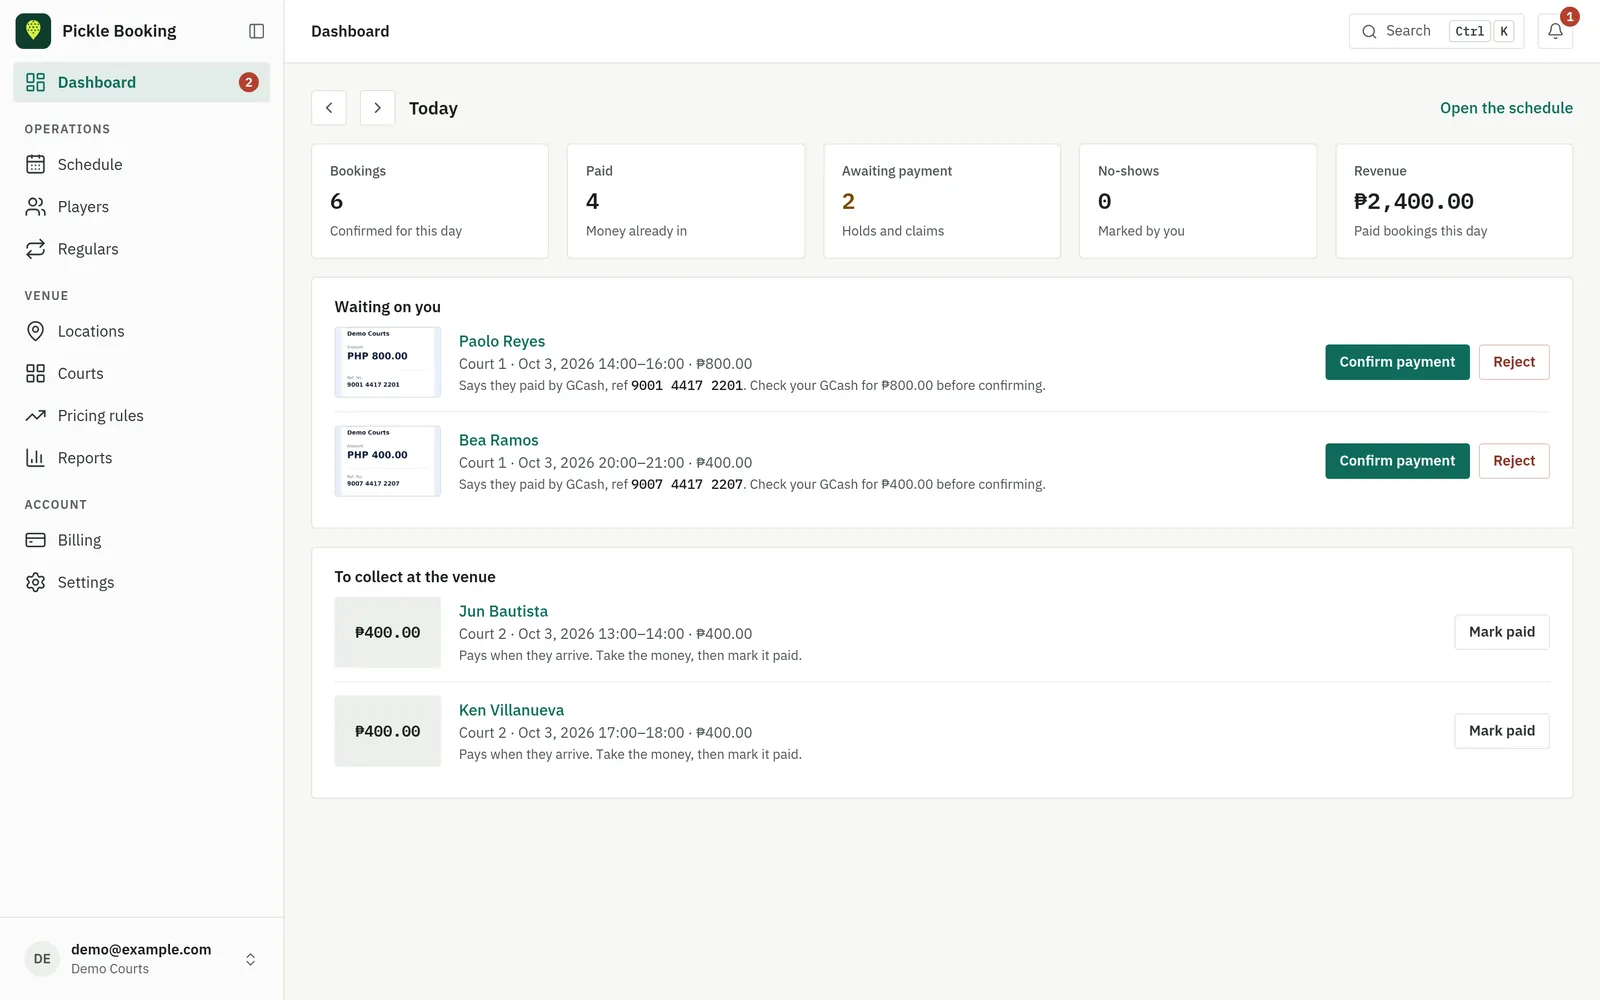Go to the previous day

coord(329,108)
